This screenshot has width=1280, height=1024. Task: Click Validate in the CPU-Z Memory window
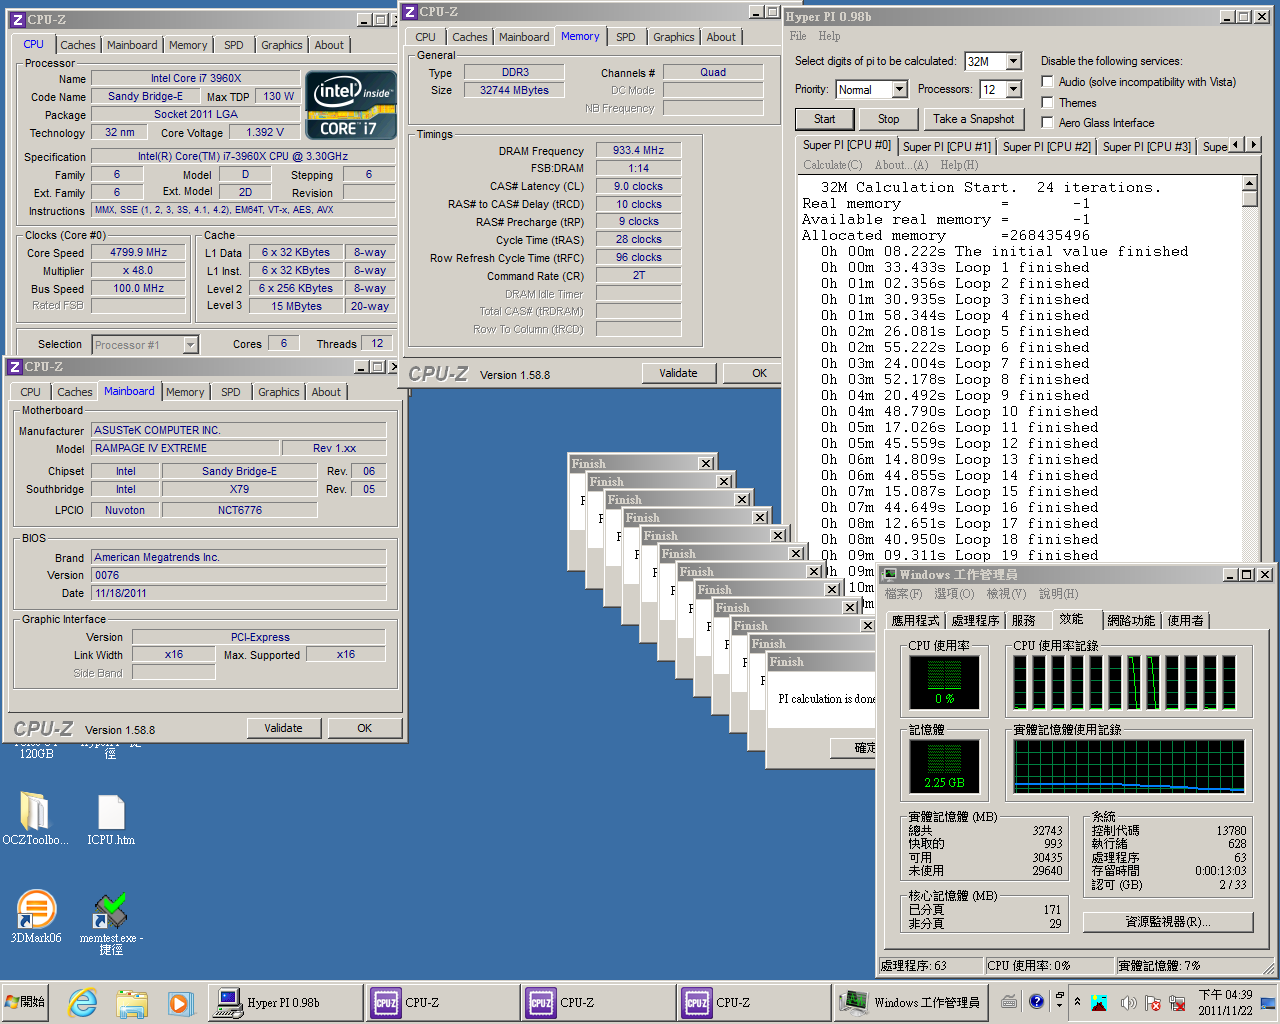pyautogui.click(x=678, y=373)
